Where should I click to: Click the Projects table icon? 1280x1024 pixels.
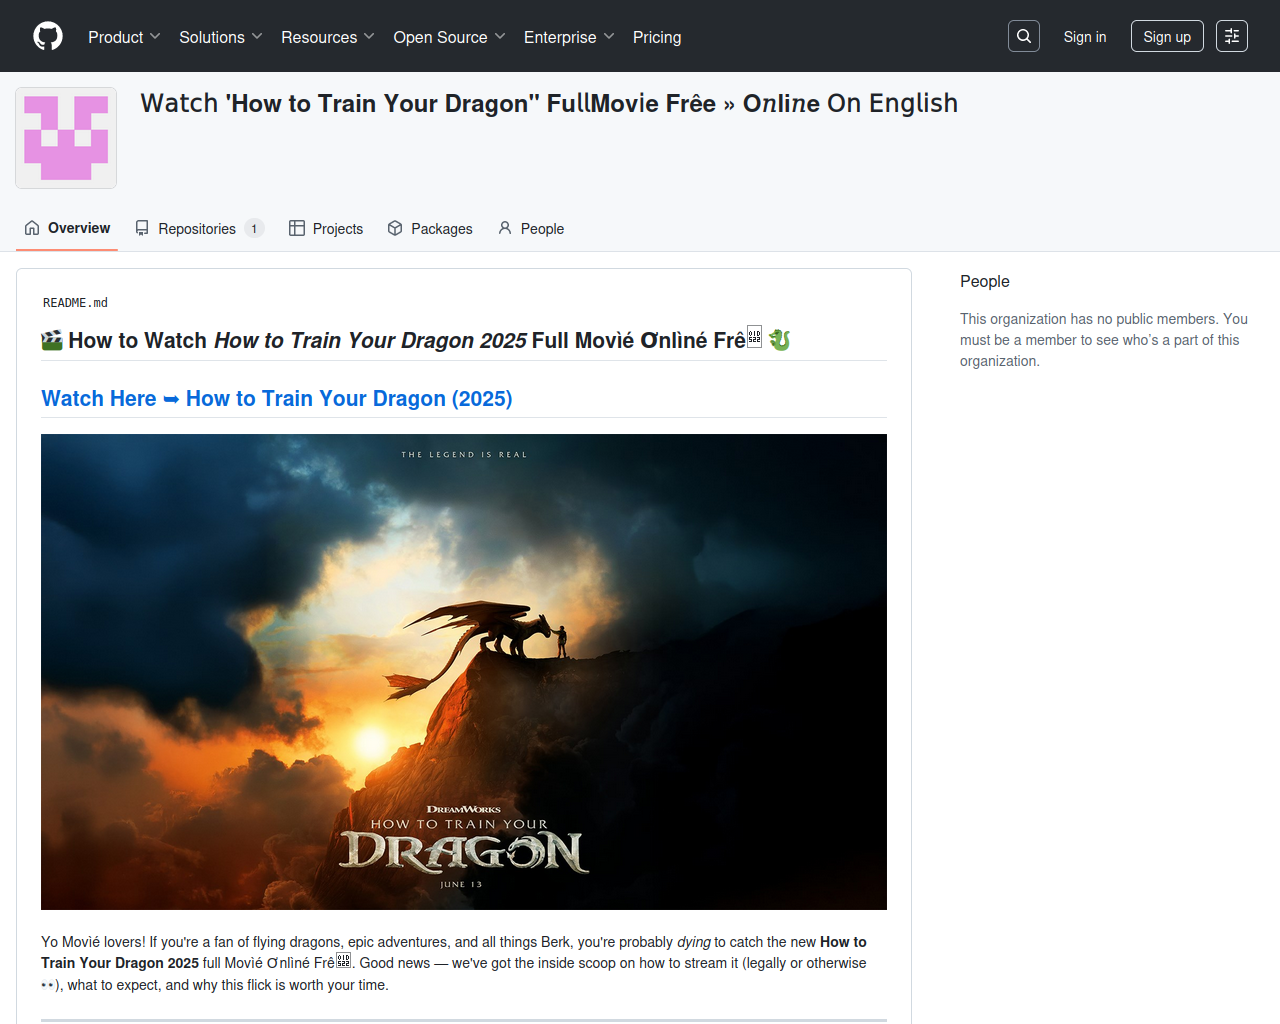(x=297, y=228)
